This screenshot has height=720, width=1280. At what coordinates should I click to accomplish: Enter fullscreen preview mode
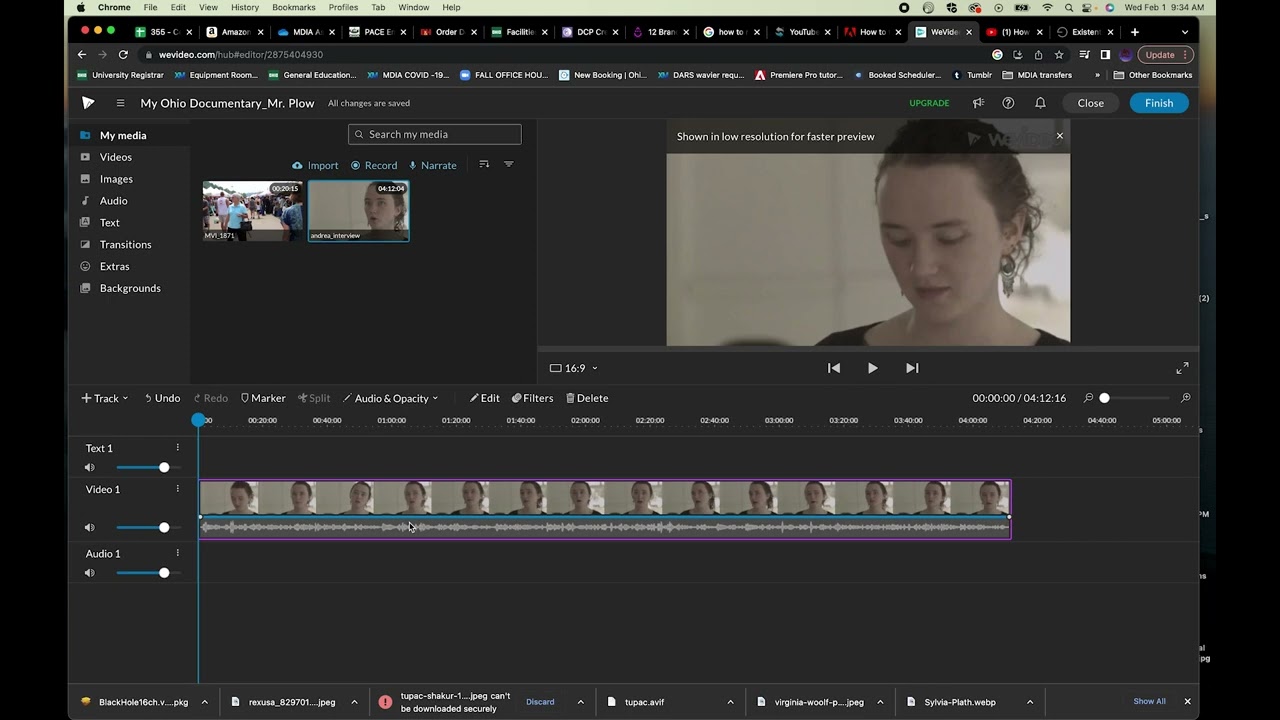point(1182,368)
